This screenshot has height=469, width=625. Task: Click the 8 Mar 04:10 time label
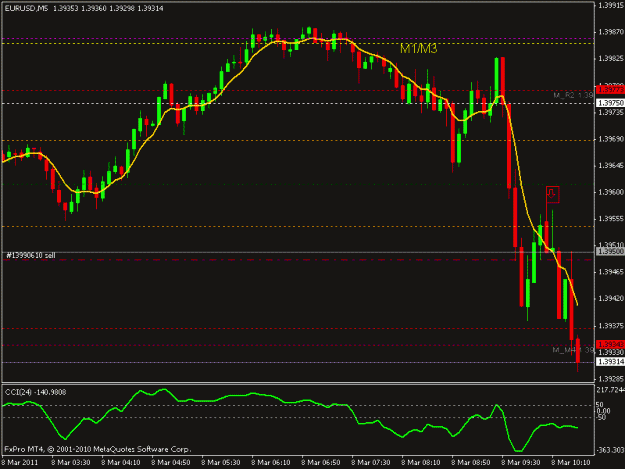pos(120,462)
